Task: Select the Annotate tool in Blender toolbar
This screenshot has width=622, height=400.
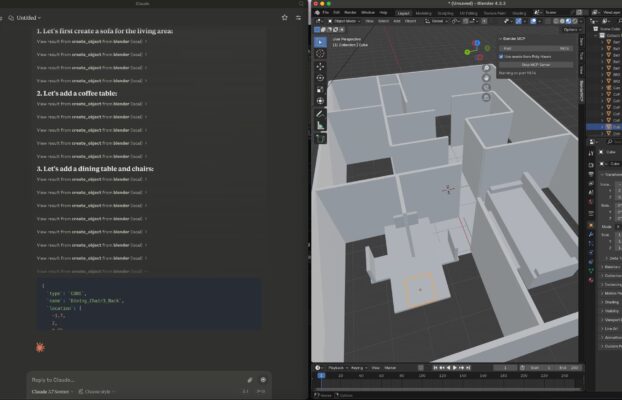Action: 320,114
